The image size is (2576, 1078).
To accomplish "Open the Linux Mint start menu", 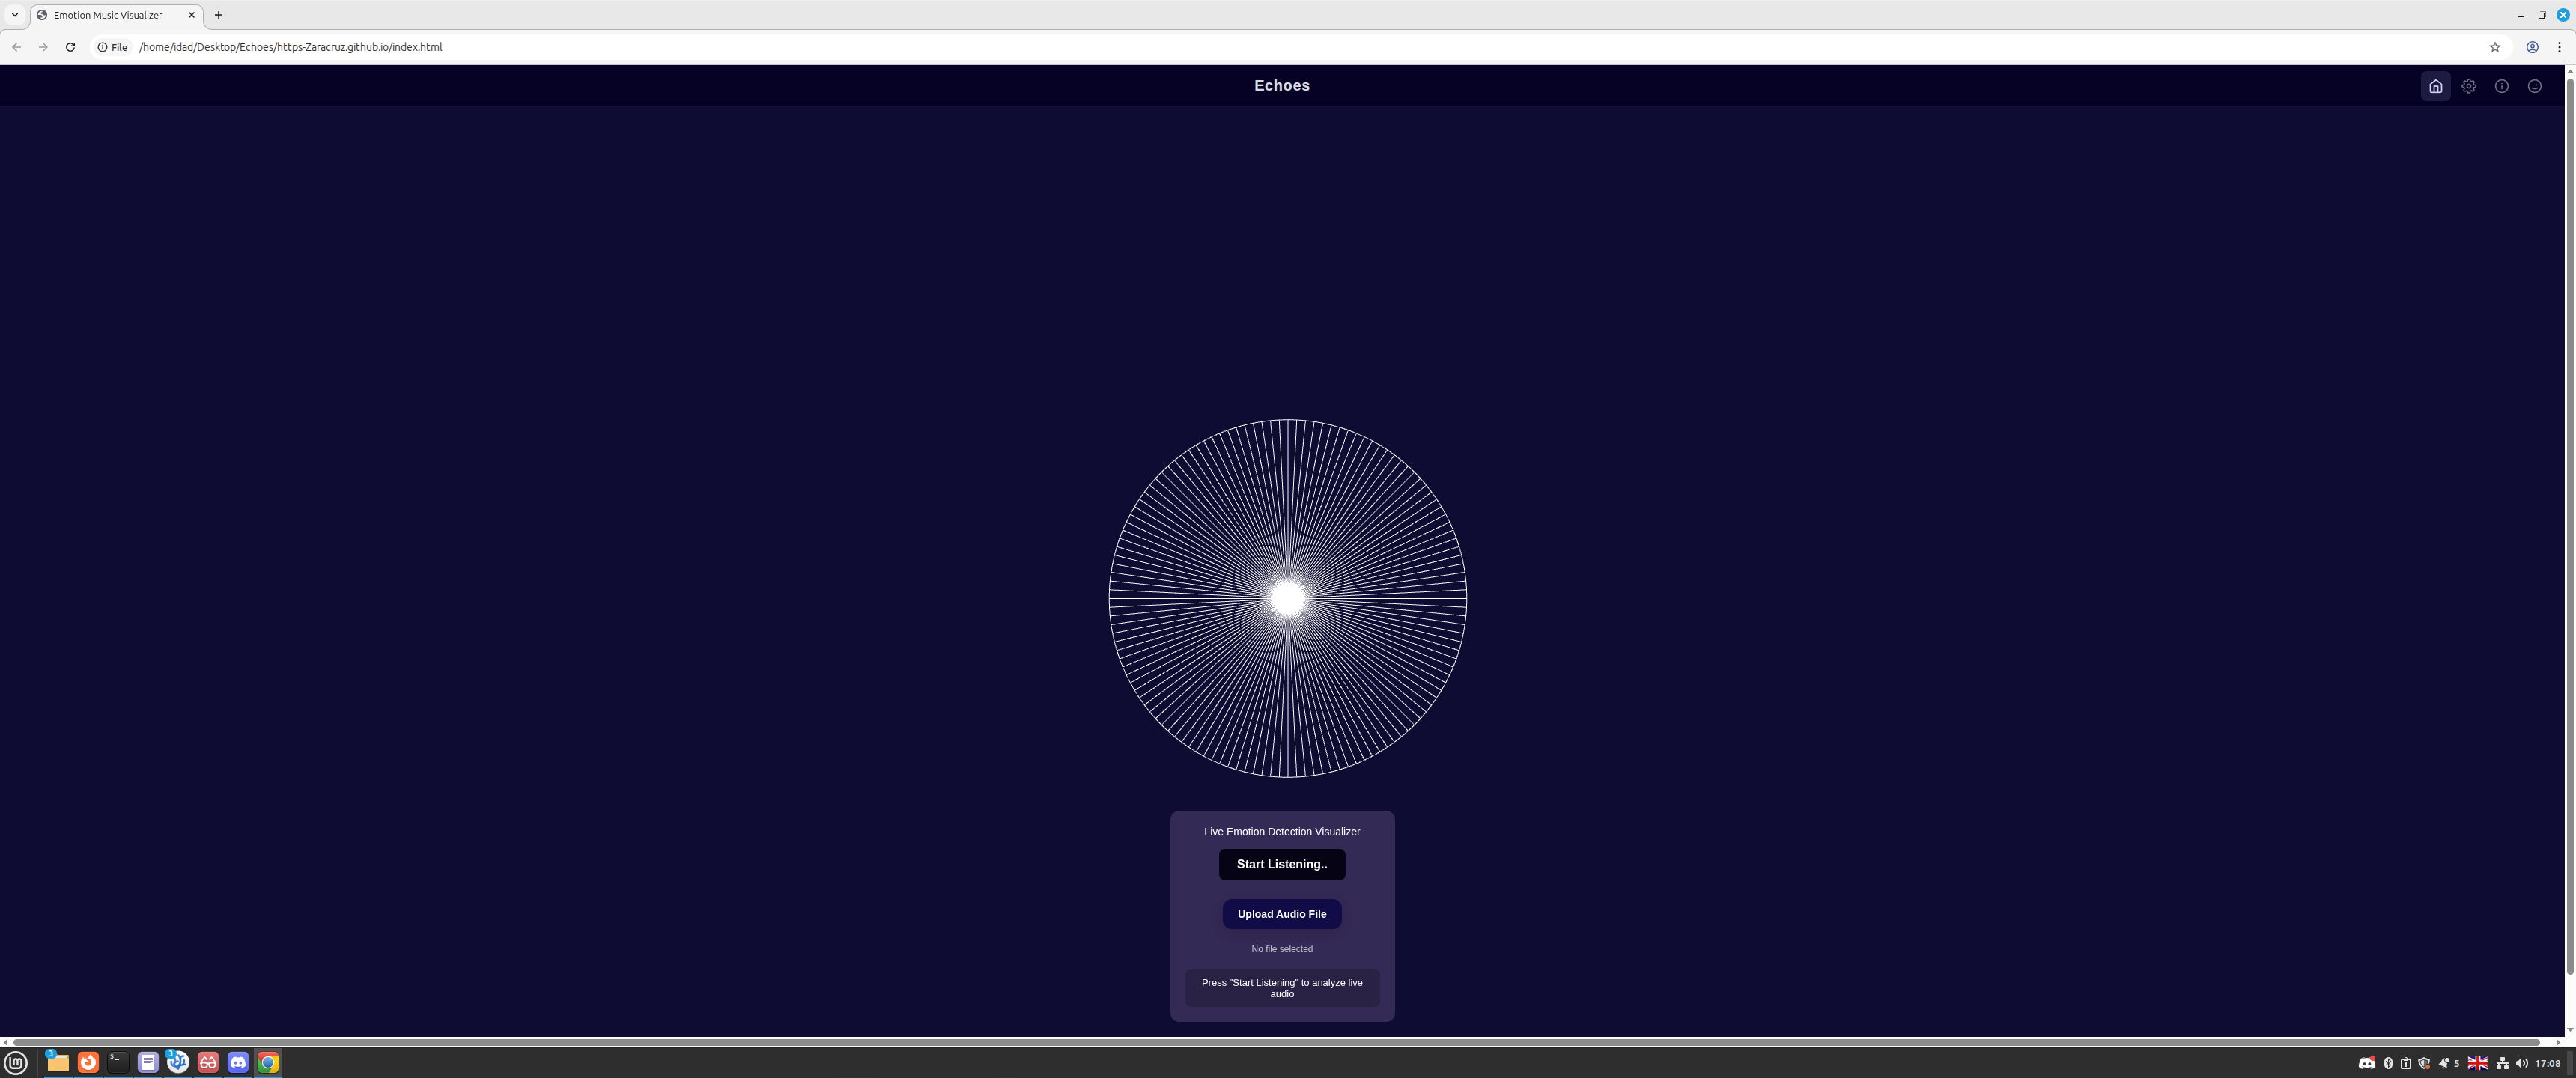I will [x=16, y=1063].
